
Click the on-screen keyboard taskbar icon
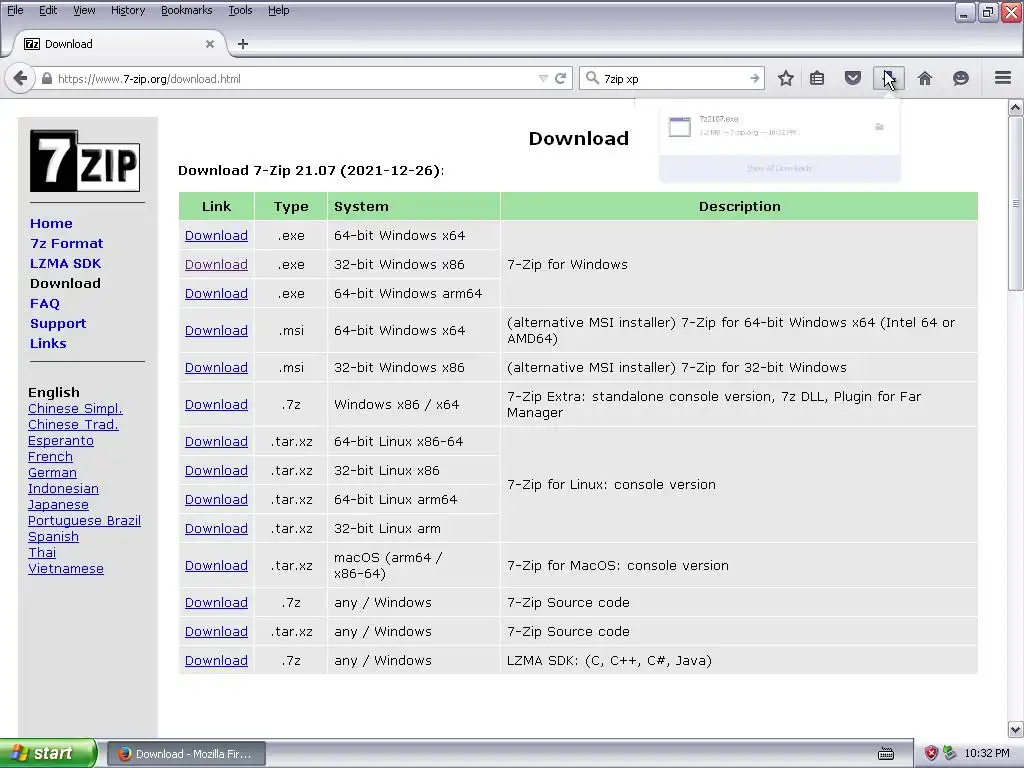(886, 754)
